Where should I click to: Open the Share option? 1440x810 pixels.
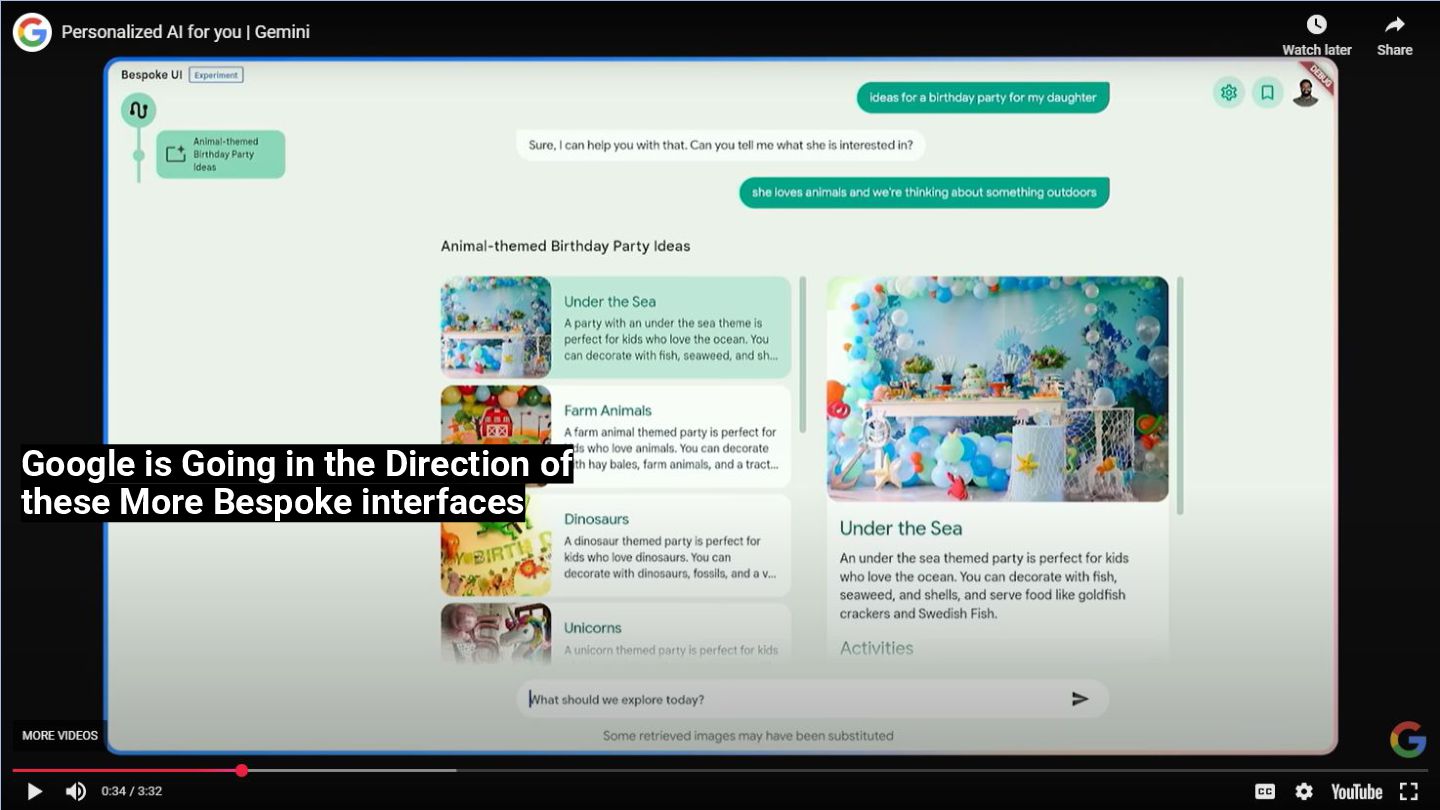click(x=1394, y=36)
